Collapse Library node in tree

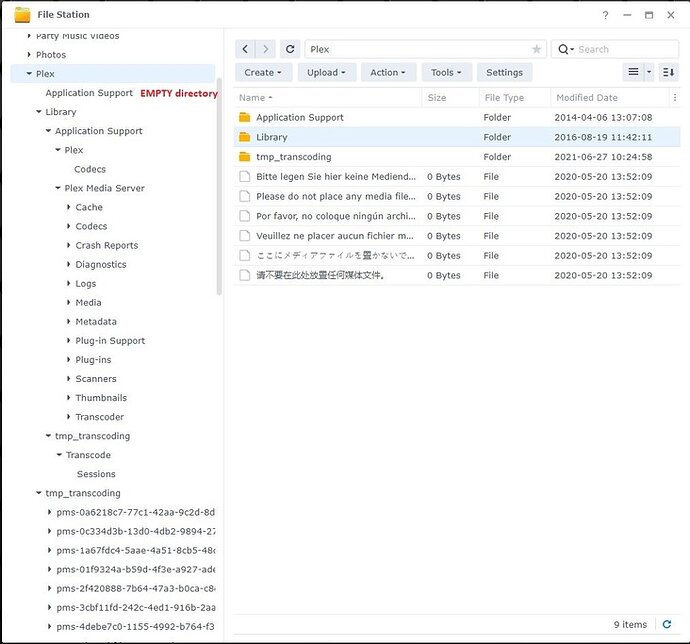[x=39, y=112]
